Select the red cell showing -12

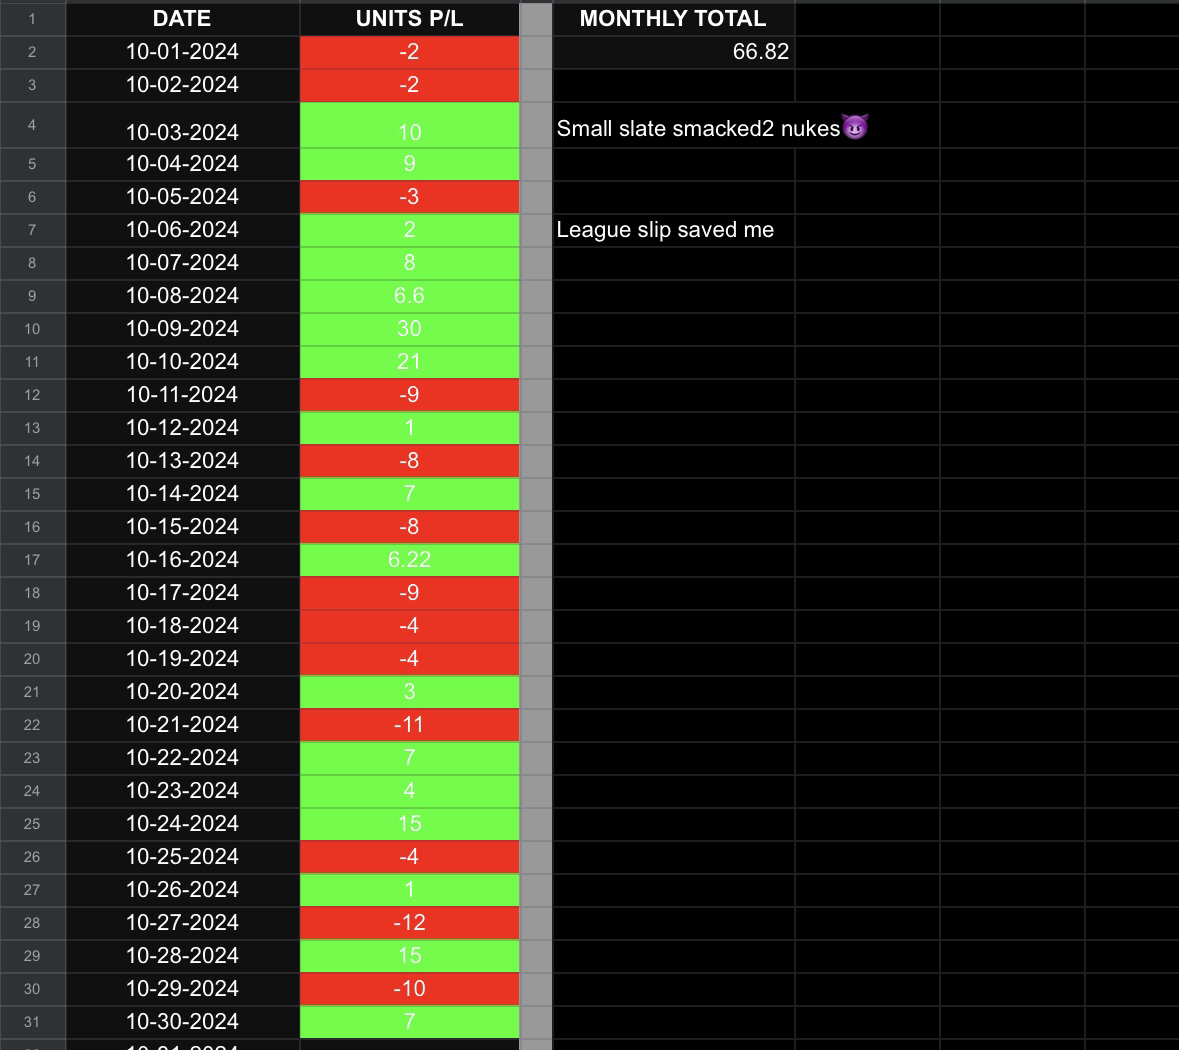pos(409,922)
